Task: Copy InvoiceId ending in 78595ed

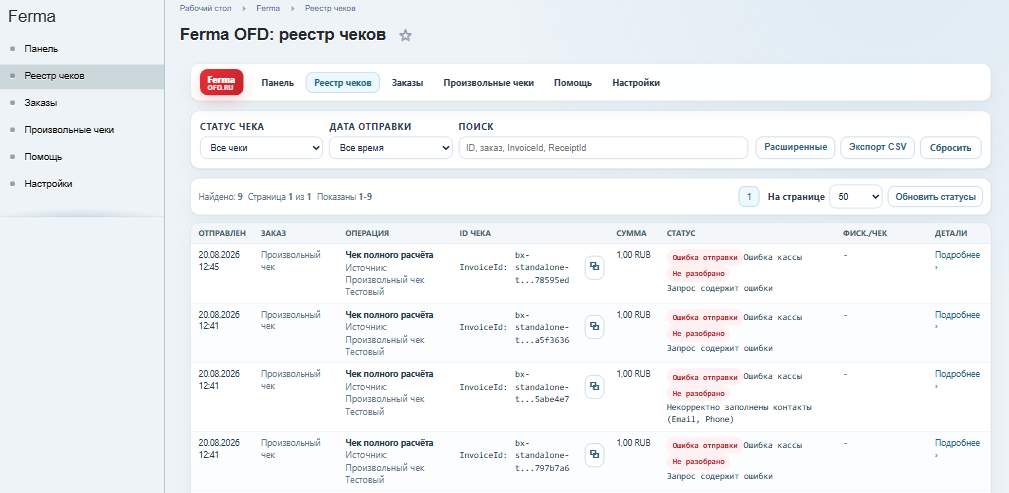Action: [x=595, y=267]
